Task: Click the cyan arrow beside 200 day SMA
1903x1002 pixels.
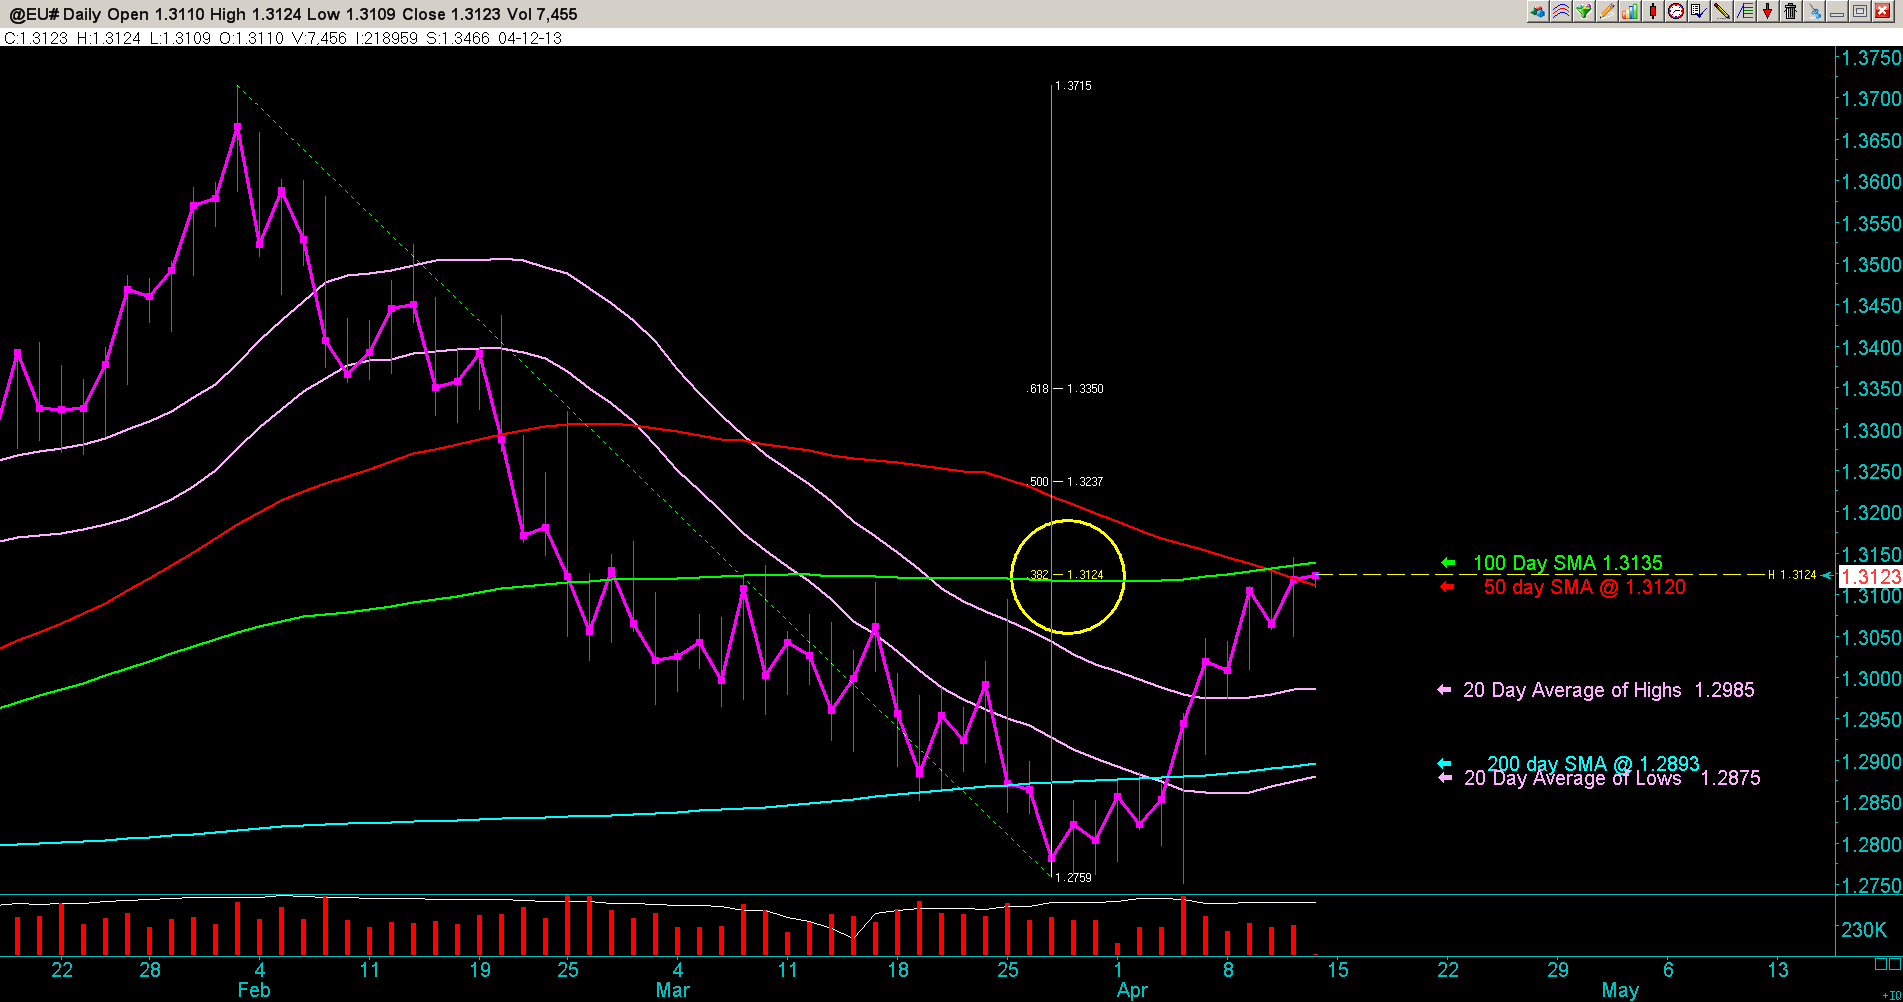Action: [x=1444, y=764]
